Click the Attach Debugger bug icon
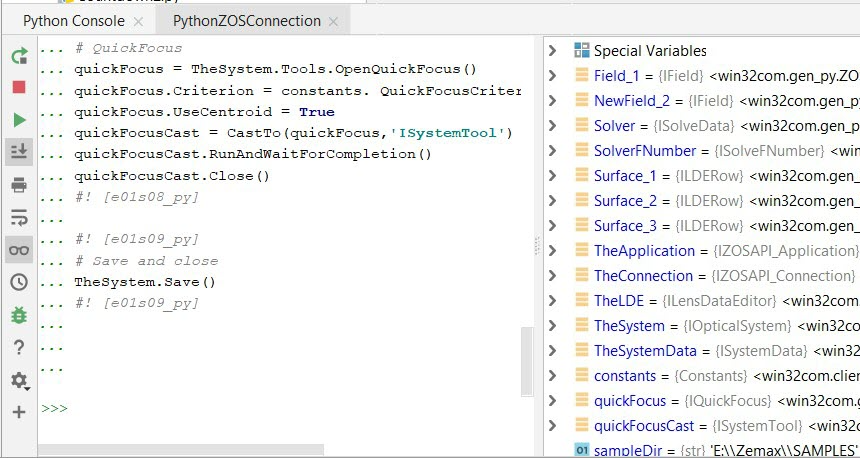860x458 pixels. coord(19,315)
